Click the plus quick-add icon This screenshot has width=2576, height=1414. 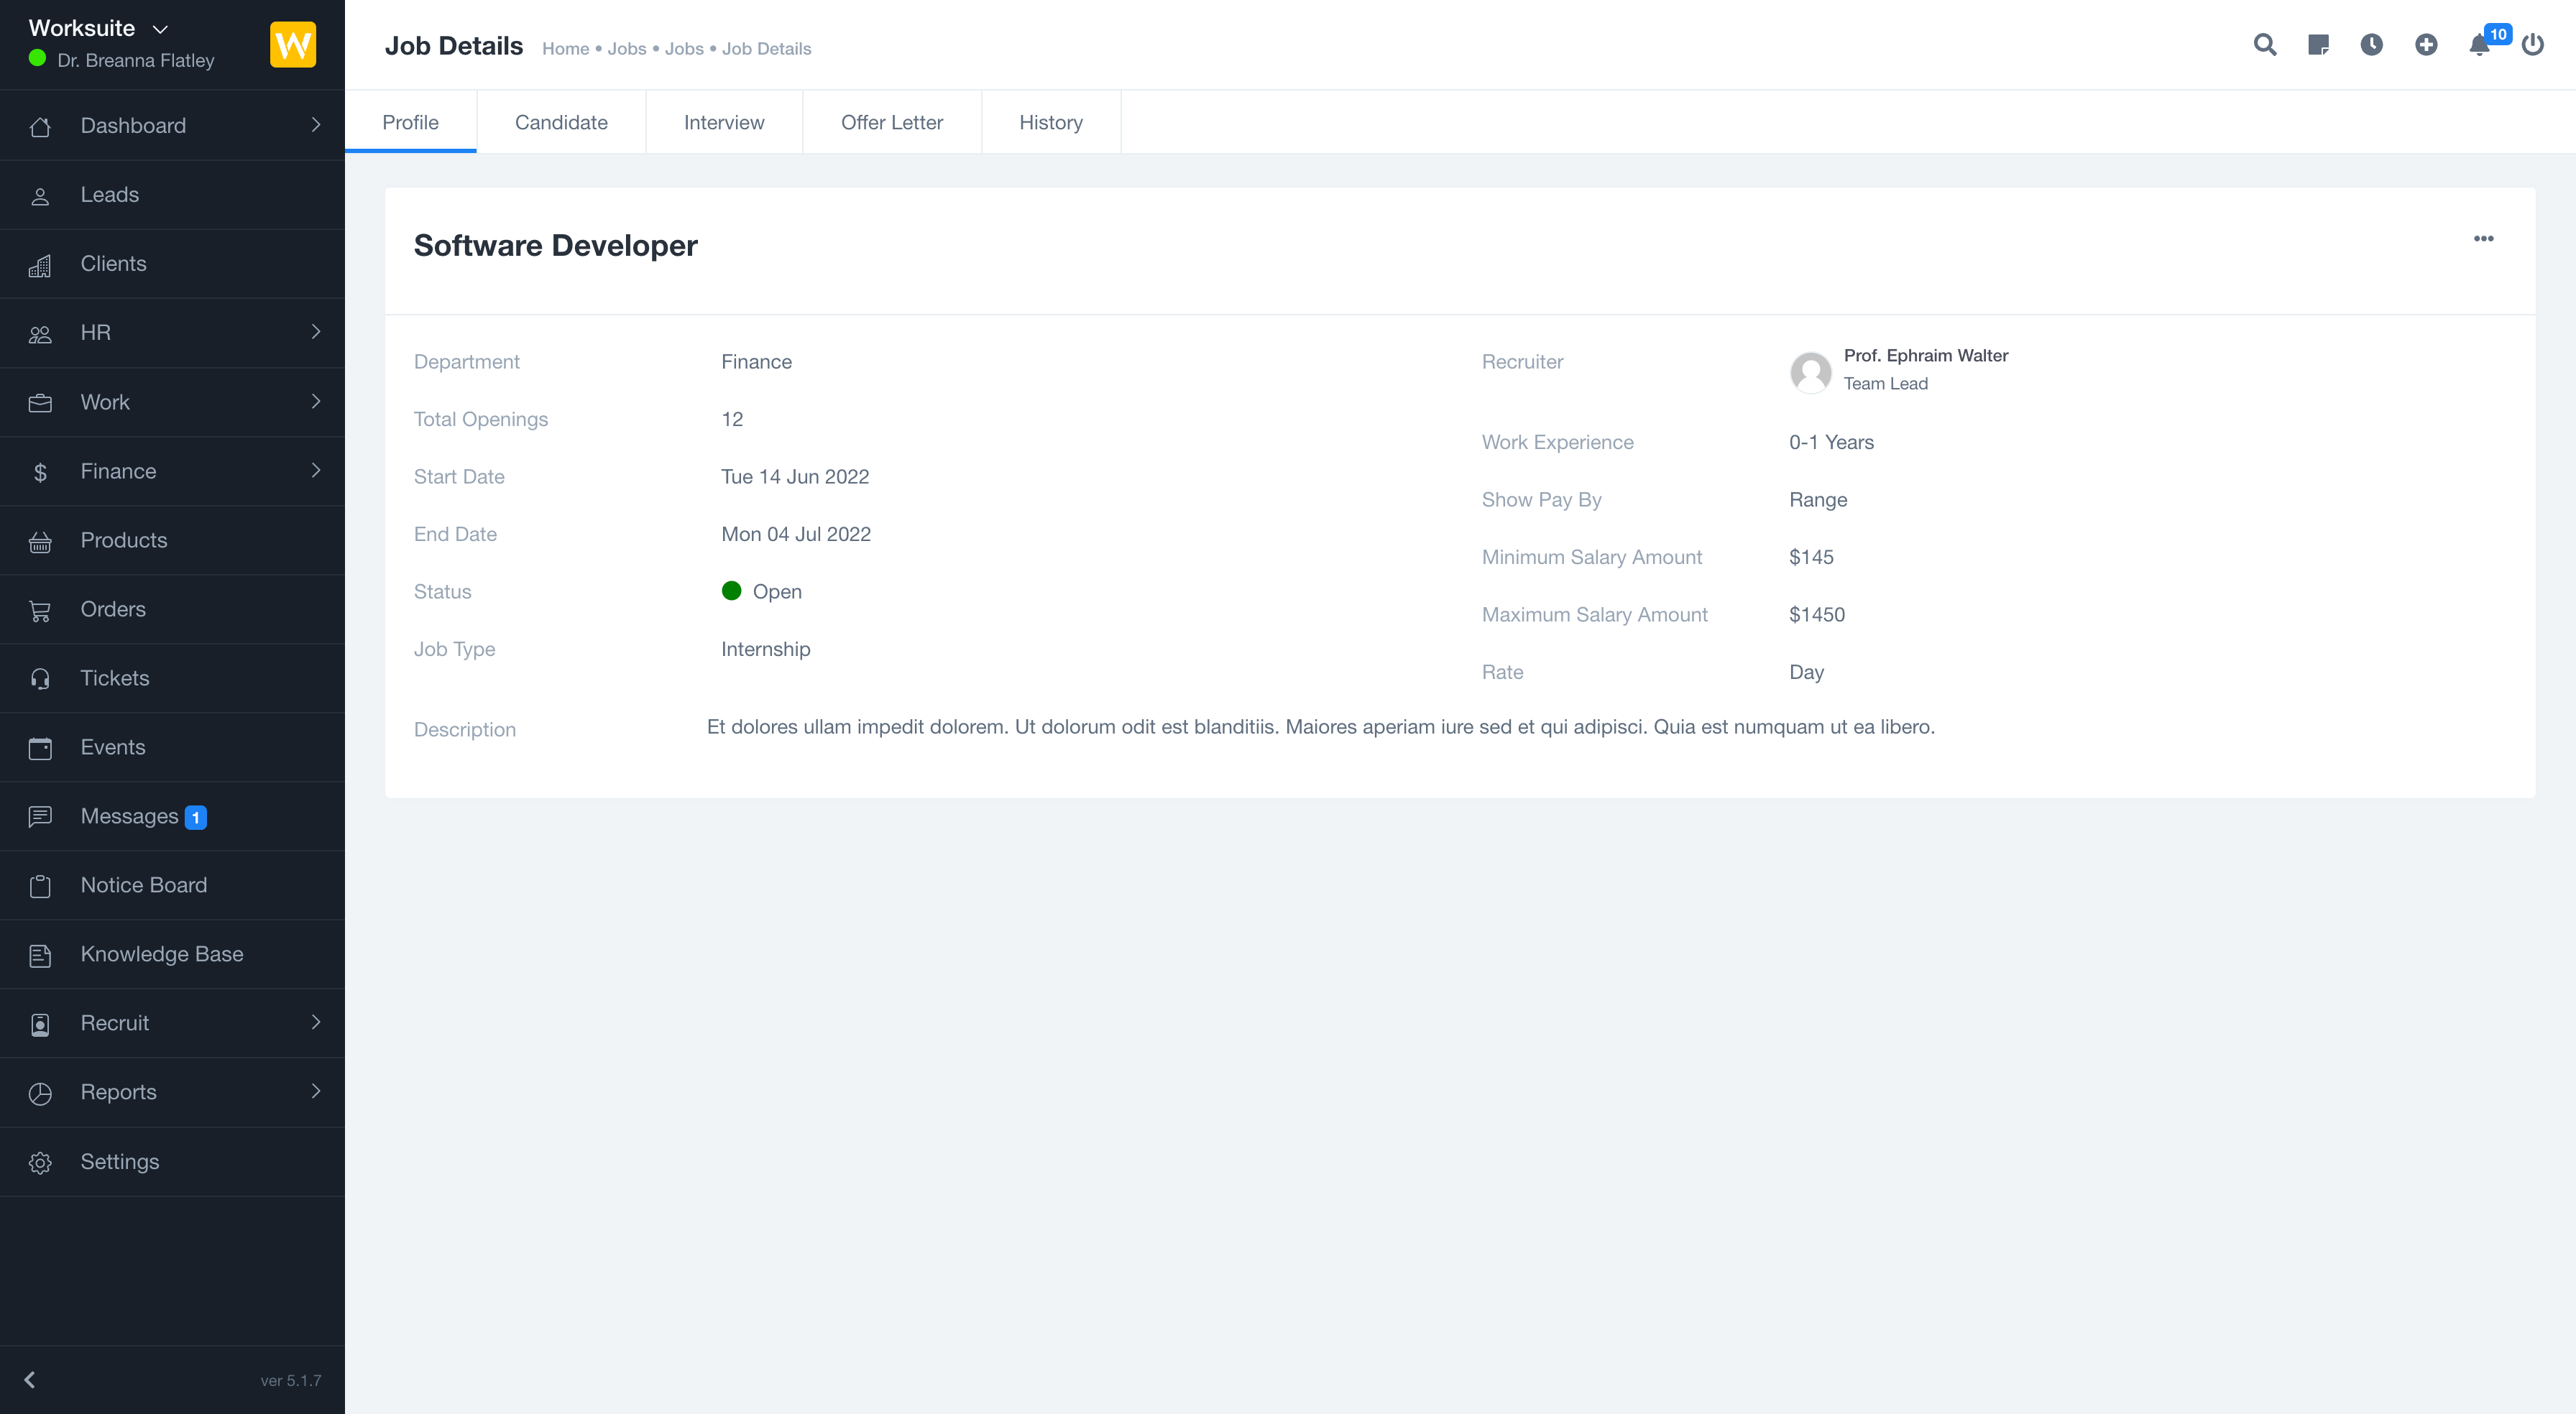(x=2425, y=45)
